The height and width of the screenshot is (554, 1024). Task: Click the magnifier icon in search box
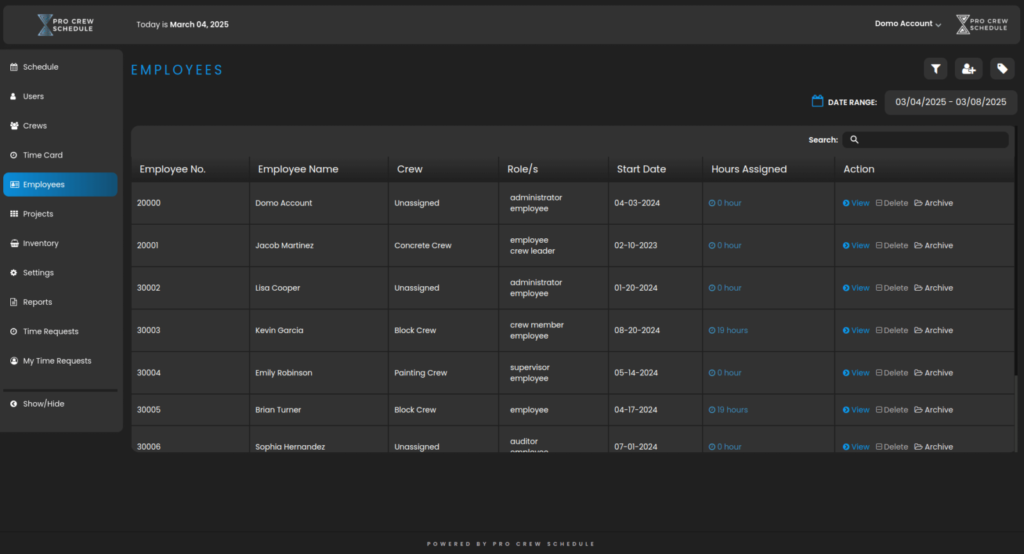[x=853, y=140]
